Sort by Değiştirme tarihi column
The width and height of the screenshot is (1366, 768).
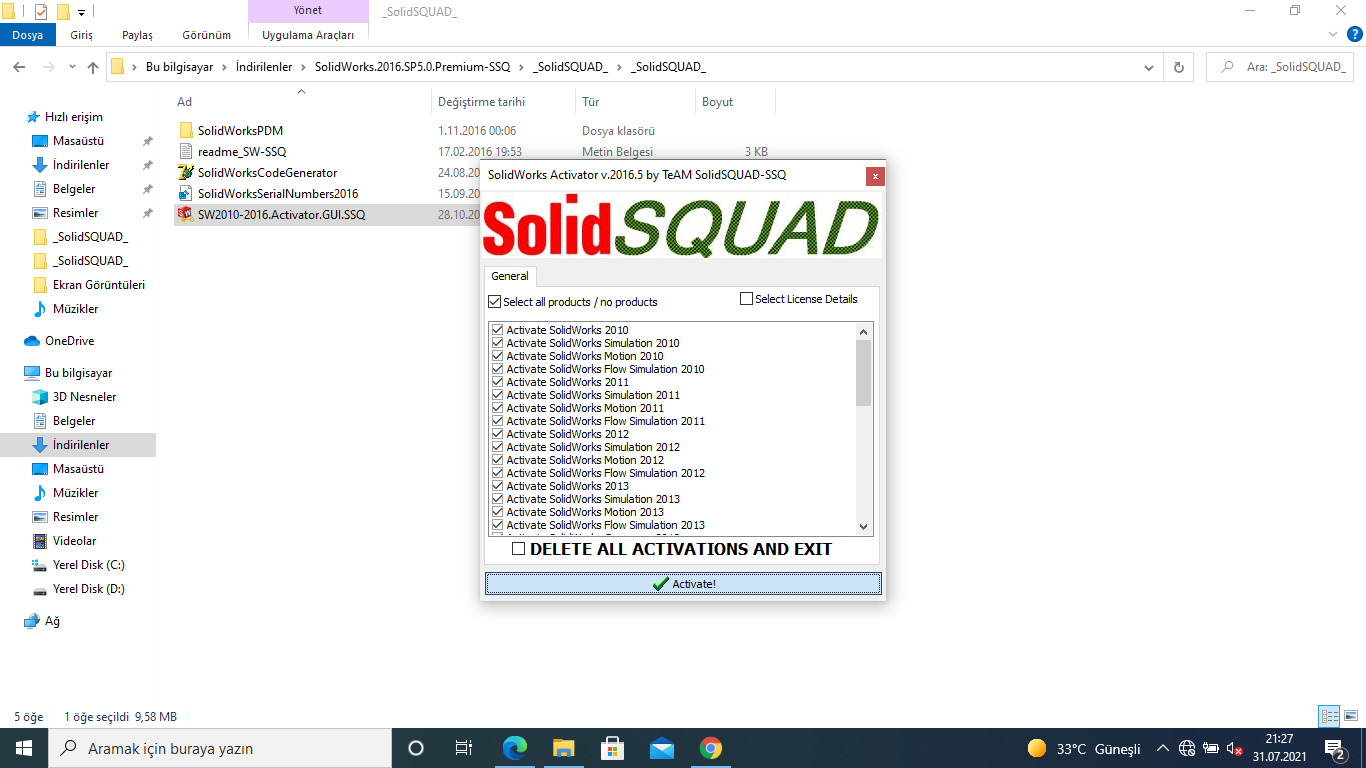click(x=481, y=102)
